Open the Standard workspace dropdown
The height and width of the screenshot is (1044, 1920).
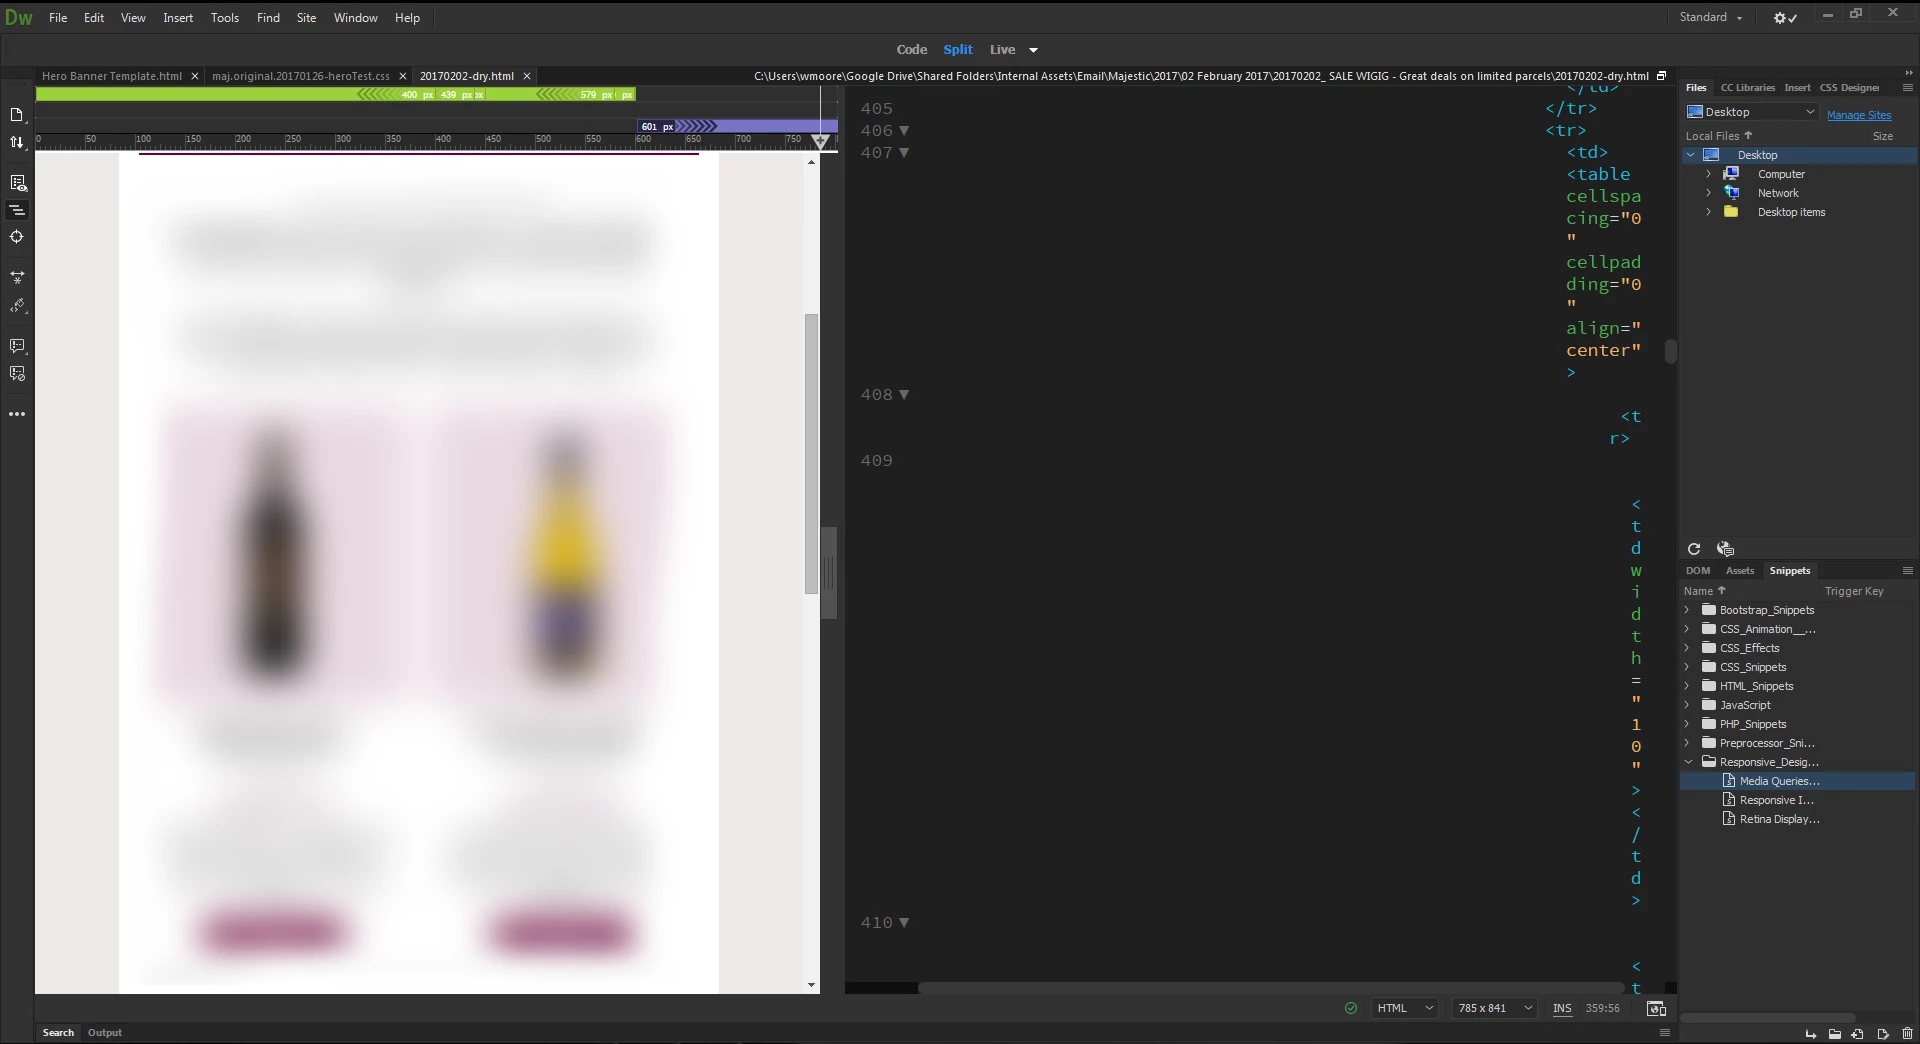click(1711, 17)
